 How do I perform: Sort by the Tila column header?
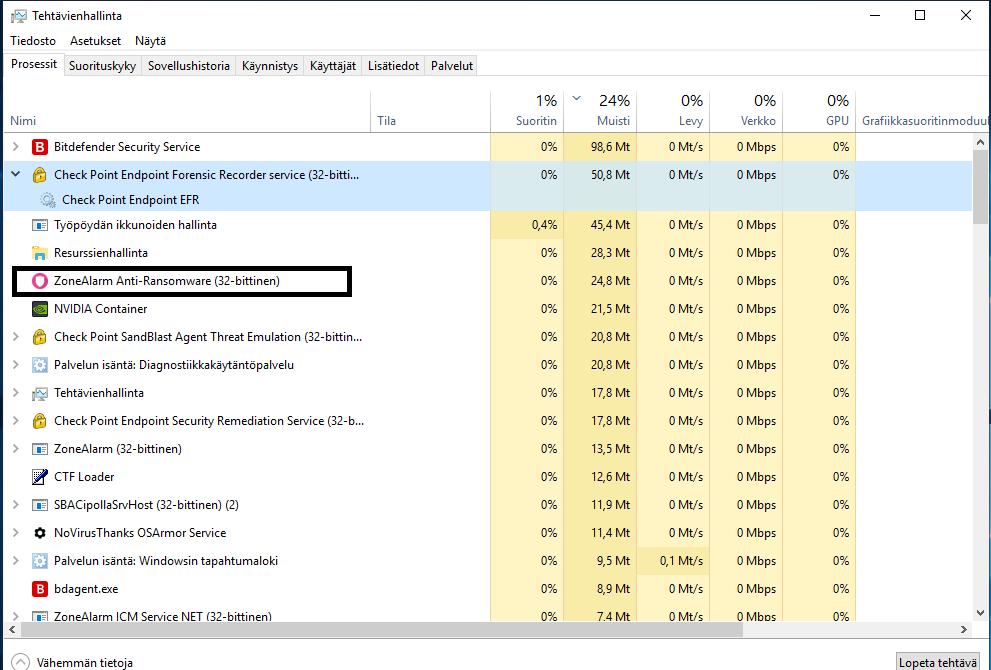(x=430, y=112)
